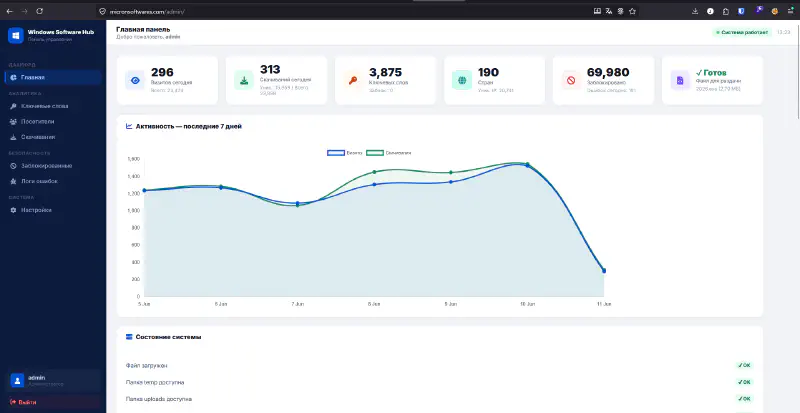Click the browser address bar URL
The image size is (800, 413).
pyautogui.click(x=147, y=11)
